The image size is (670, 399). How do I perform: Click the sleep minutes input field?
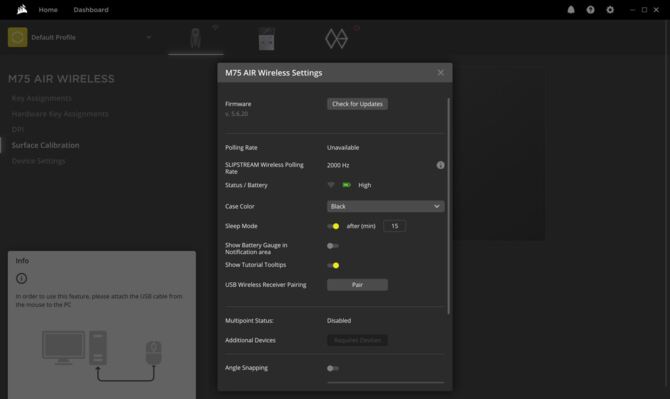click(x=394, y=226)
